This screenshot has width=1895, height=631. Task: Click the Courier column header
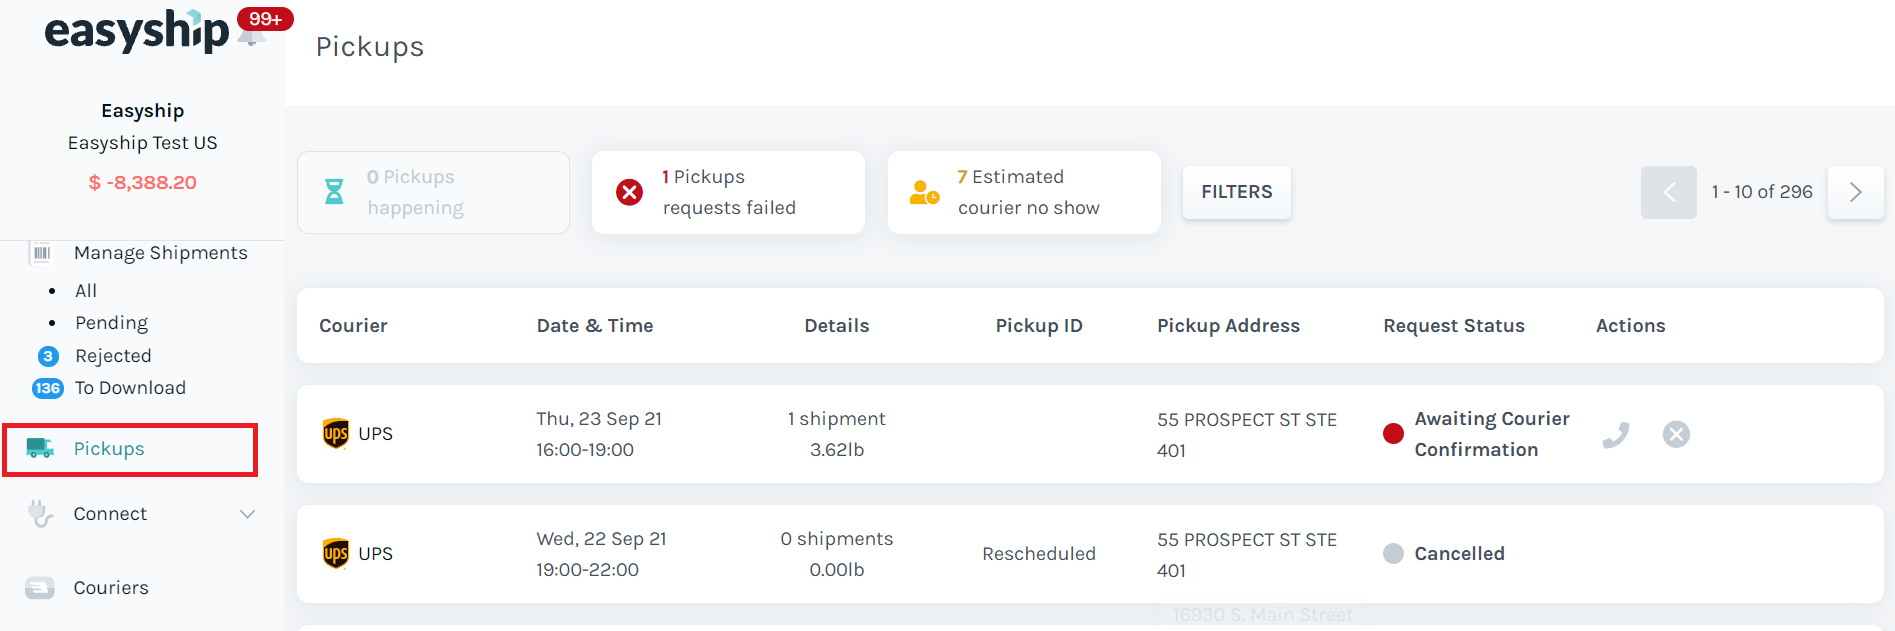pos(353,326)
